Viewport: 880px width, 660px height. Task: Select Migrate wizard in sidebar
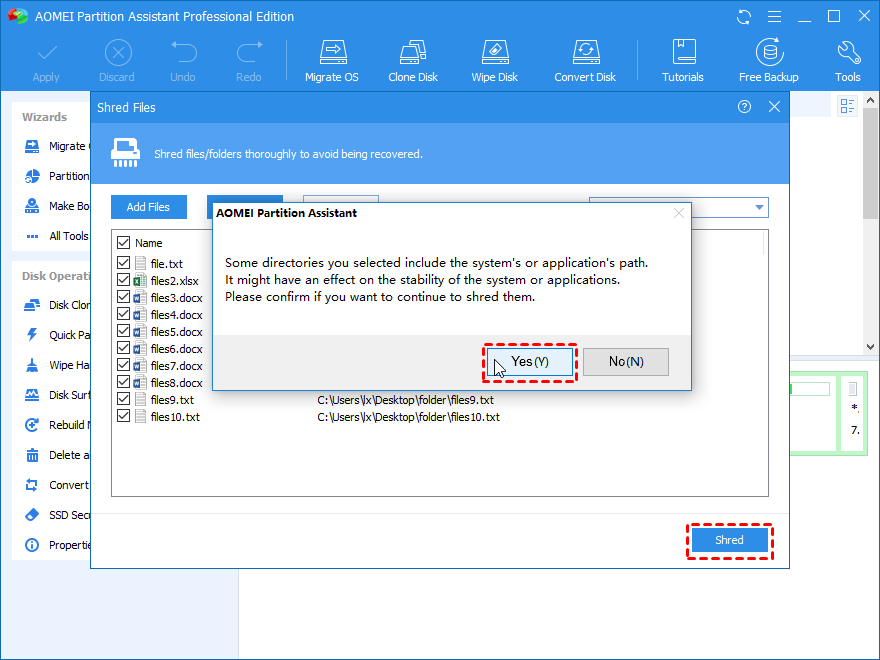(x=56, y=146)
